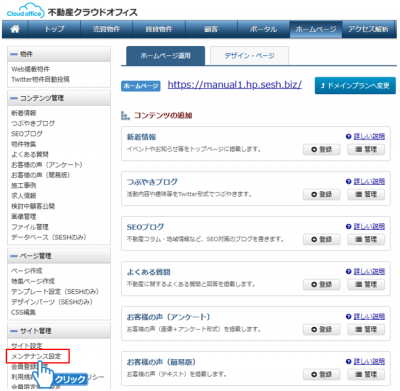400x391 pixels.
Task: Click the Cloud office logo
Action: (x=25, y=11)
